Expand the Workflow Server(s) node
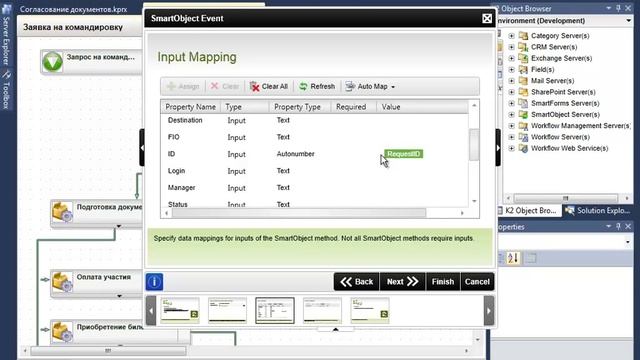This screenshot has height=360, width=640. [511, 137]
